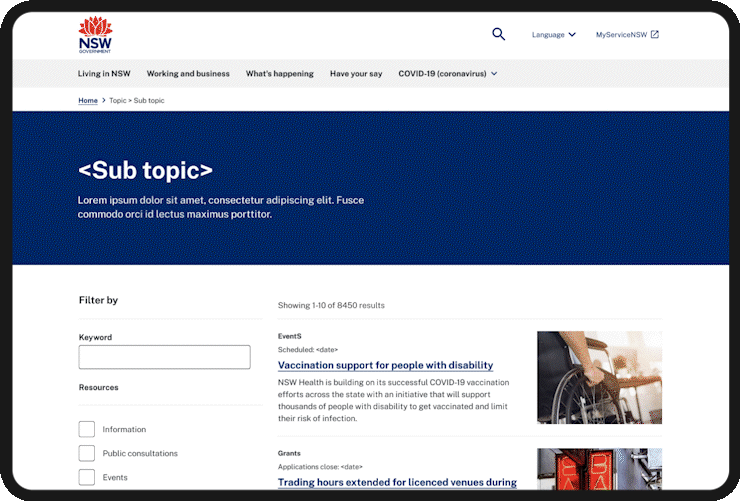The image size is (740, 501).
Task: Tick the Information checkbox
Action: pyautogui.click(x=86, y=429)
